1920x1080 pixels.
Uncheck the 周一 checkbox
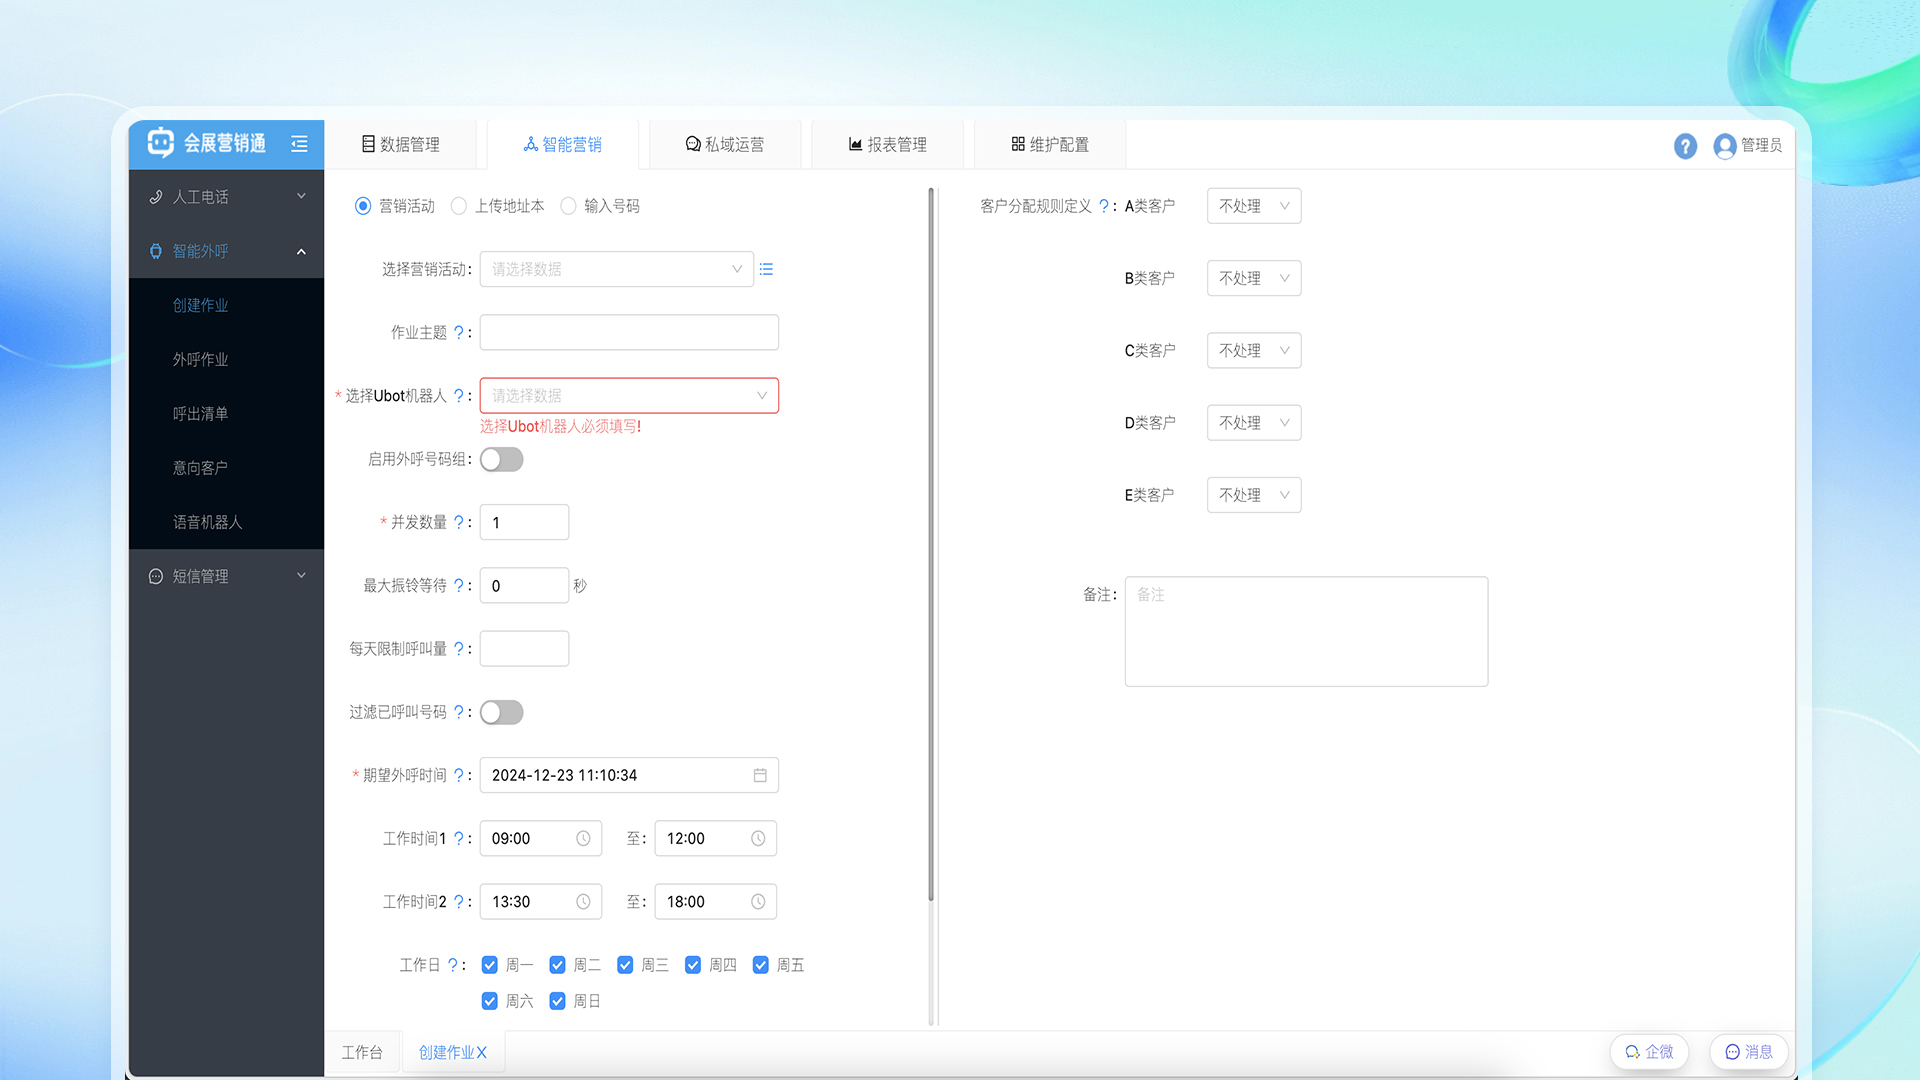pos(490,965)
